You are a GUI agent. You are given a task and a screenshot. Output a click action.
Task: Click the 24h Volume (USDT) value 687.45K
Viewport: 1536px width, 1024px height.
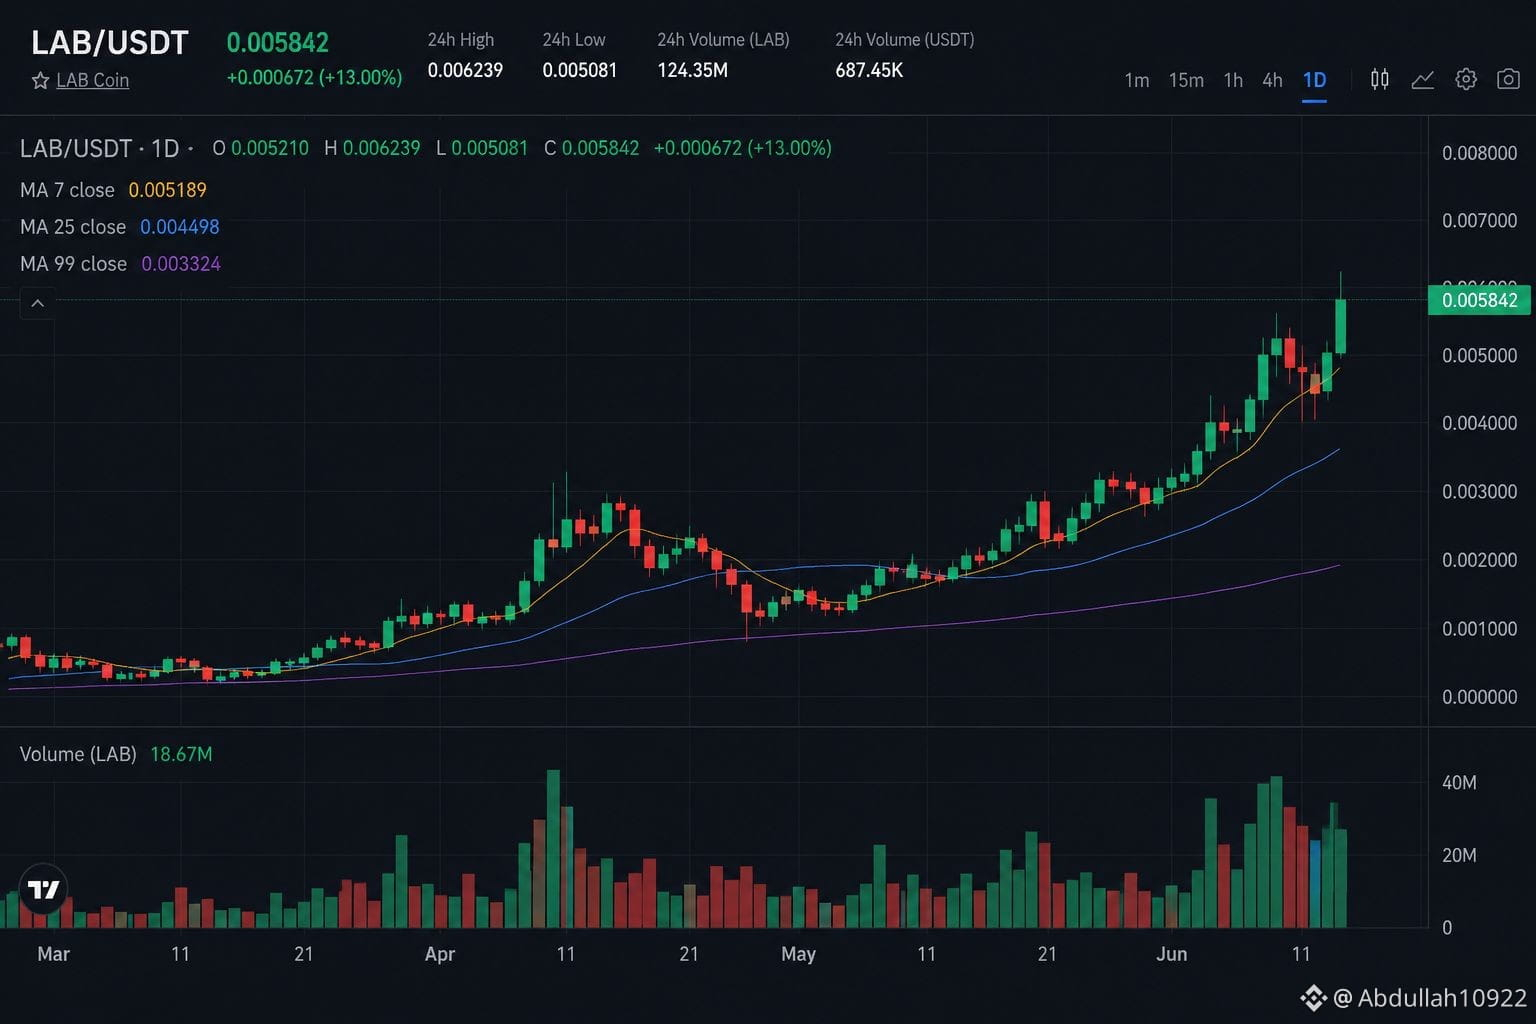click(x=869, y=70)
